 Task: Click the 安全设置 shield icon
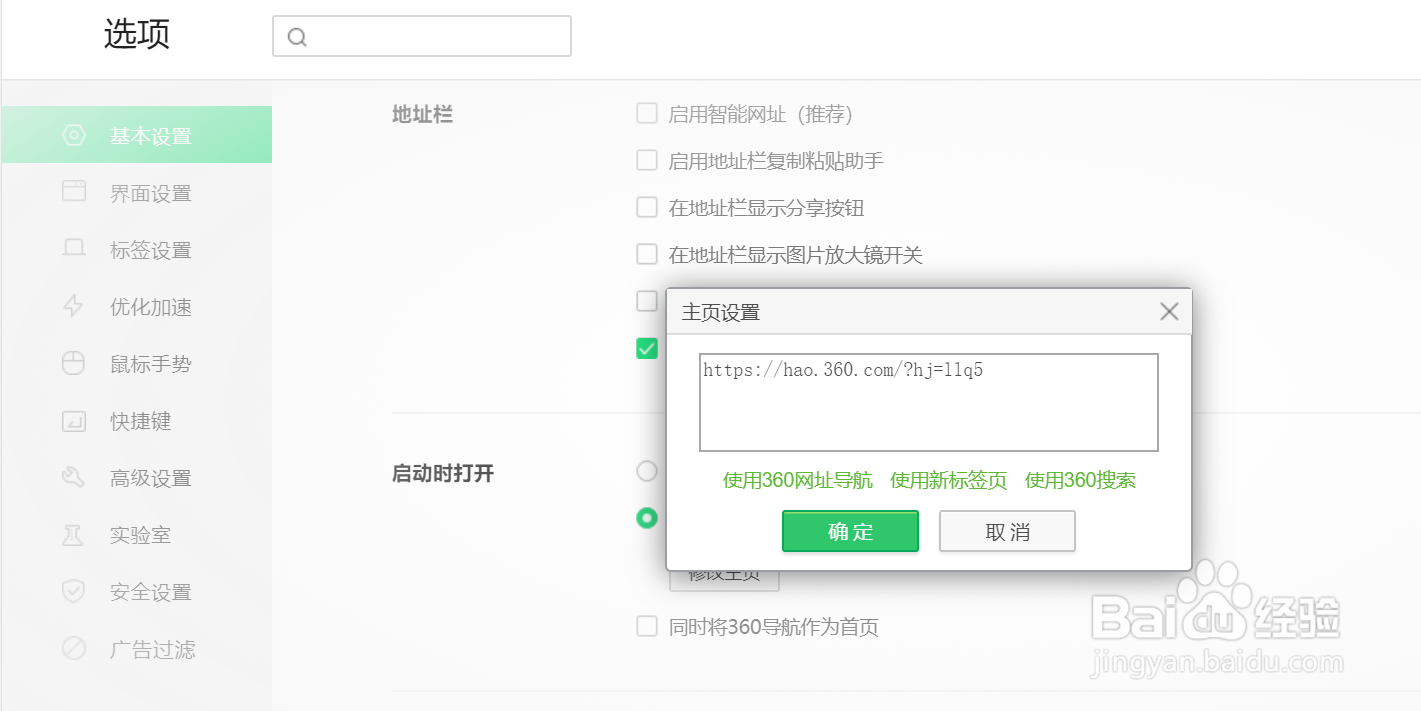coord(74,592)
